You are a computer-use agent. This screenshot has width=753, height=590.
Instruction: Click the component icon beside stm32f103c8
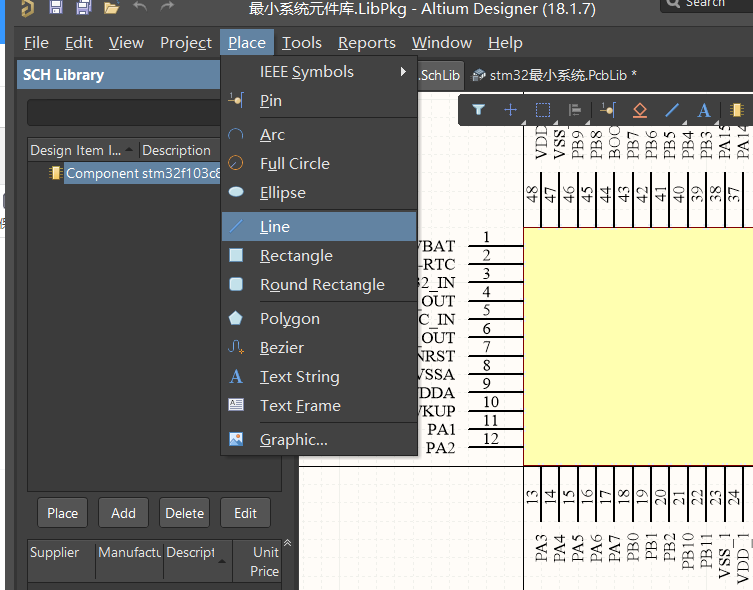[x=56, y=173]
